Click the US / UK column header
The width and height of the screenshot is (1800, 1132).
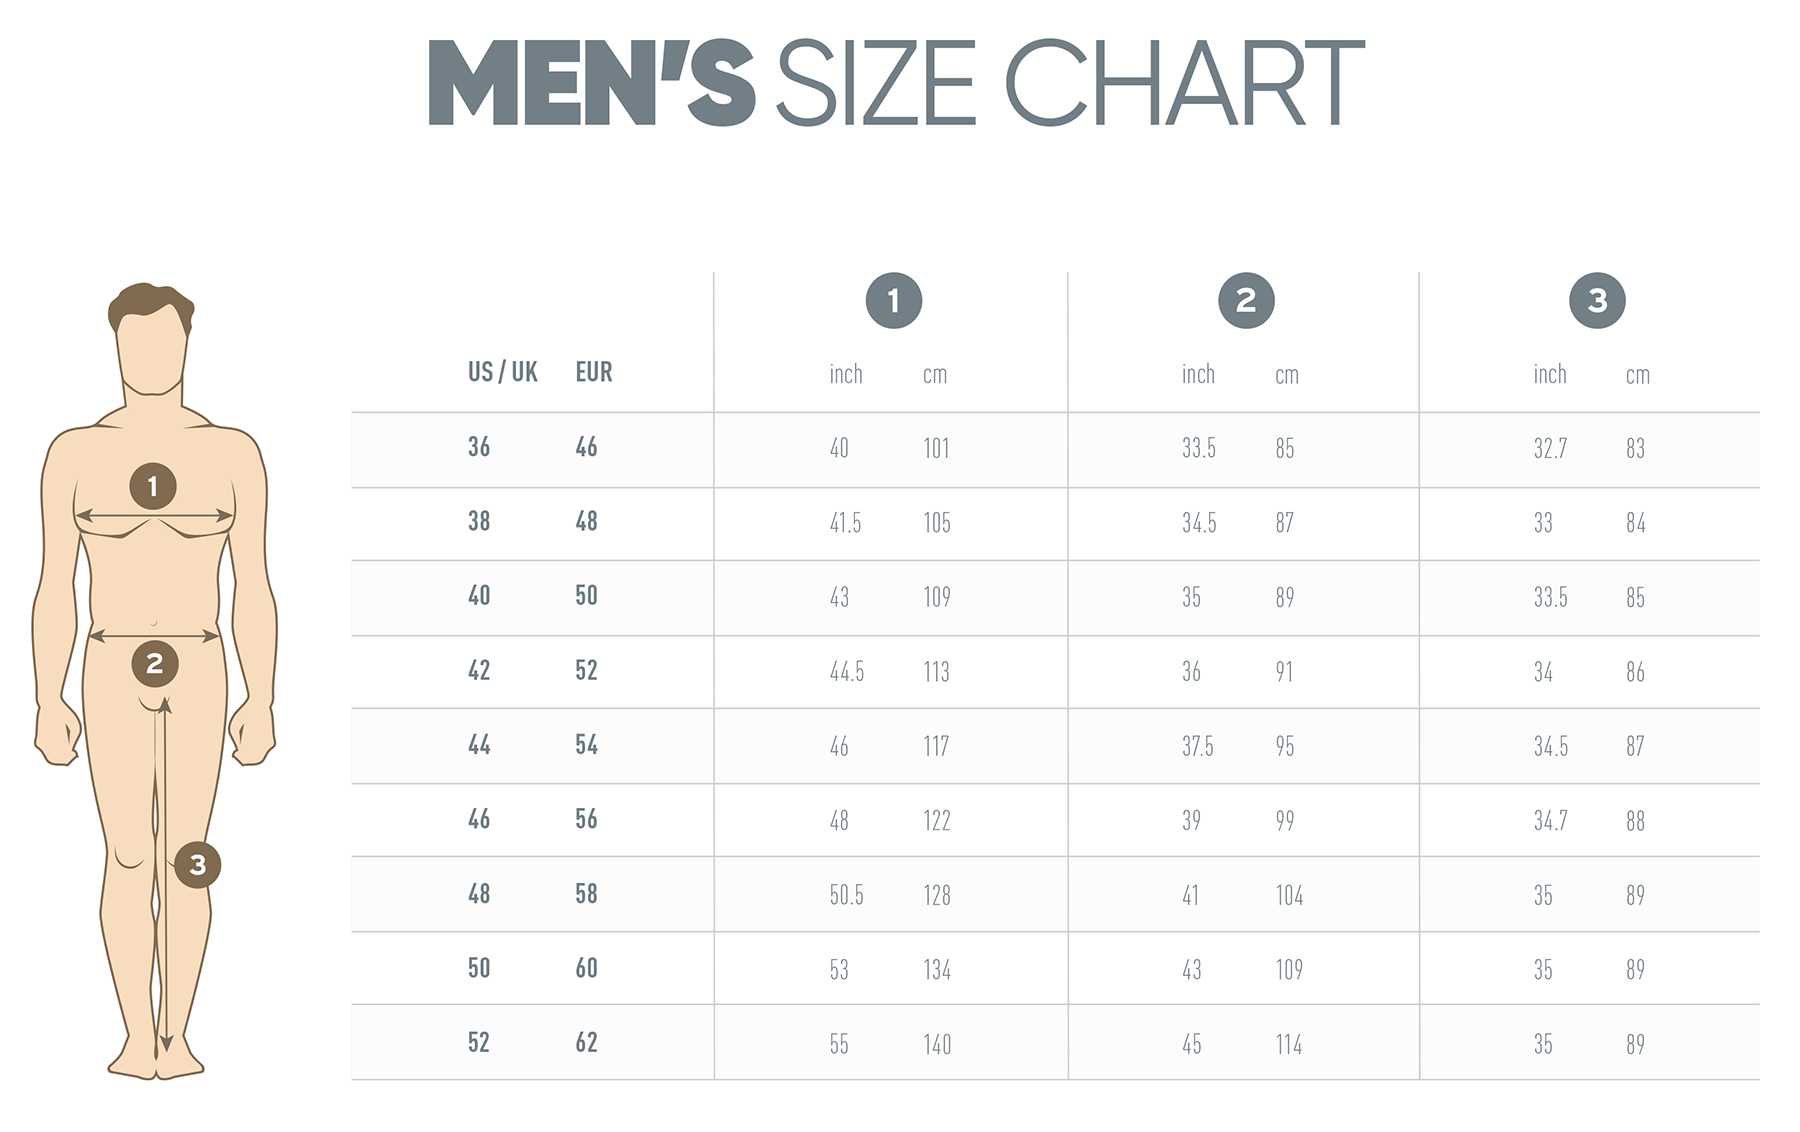[x=502, y=372]
